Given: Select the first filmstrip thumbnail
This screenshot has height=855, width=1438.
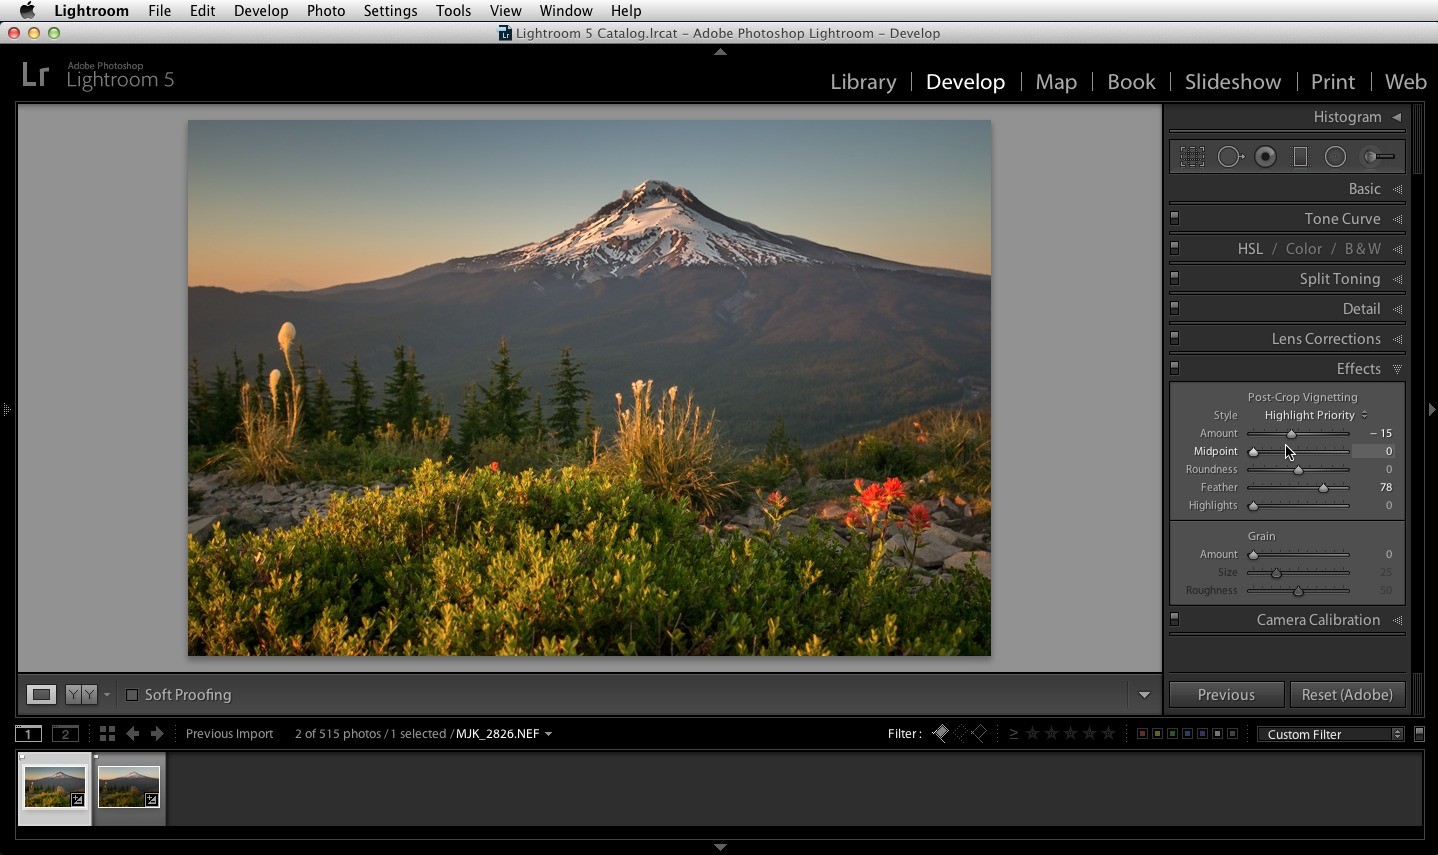Looking at the screenshot, I should coord(55,788).
